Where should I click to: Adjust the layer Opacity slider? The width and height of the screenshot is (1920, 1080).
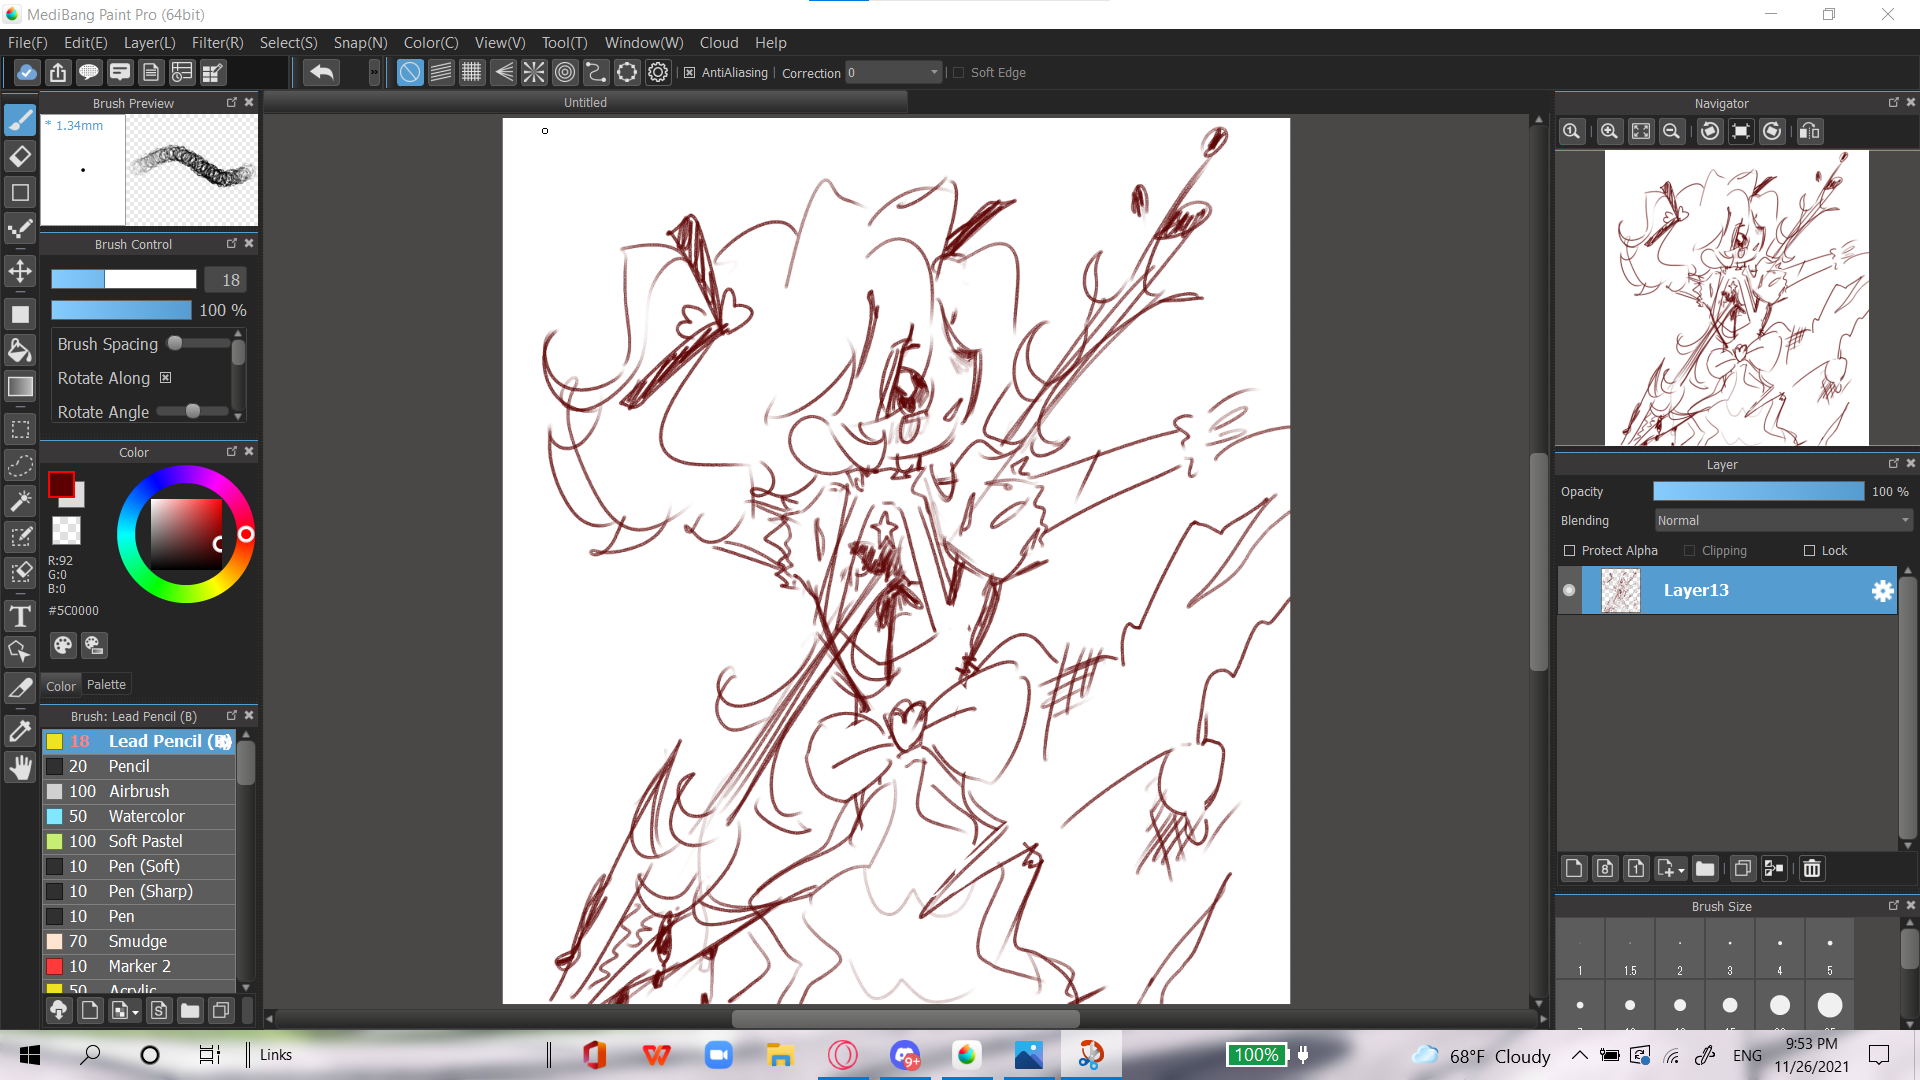(1758, 491)
